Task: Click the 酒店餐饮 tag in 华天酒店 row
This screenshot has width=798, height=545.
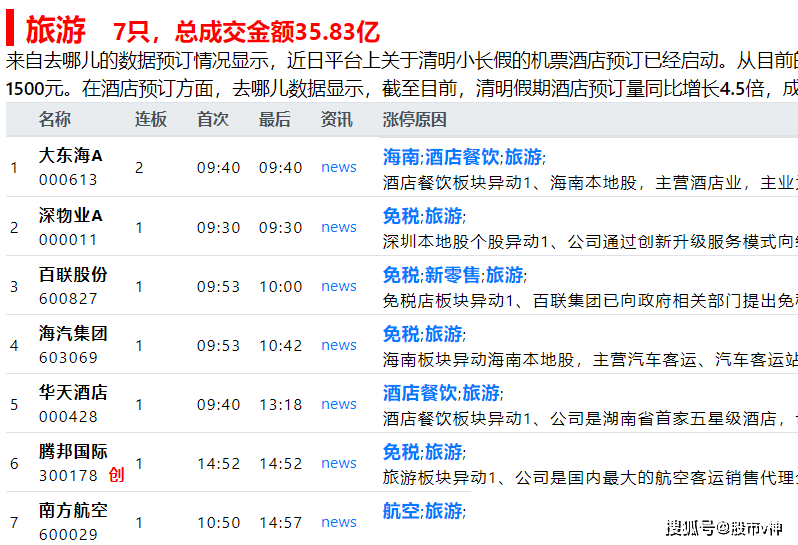Action: 420,393
